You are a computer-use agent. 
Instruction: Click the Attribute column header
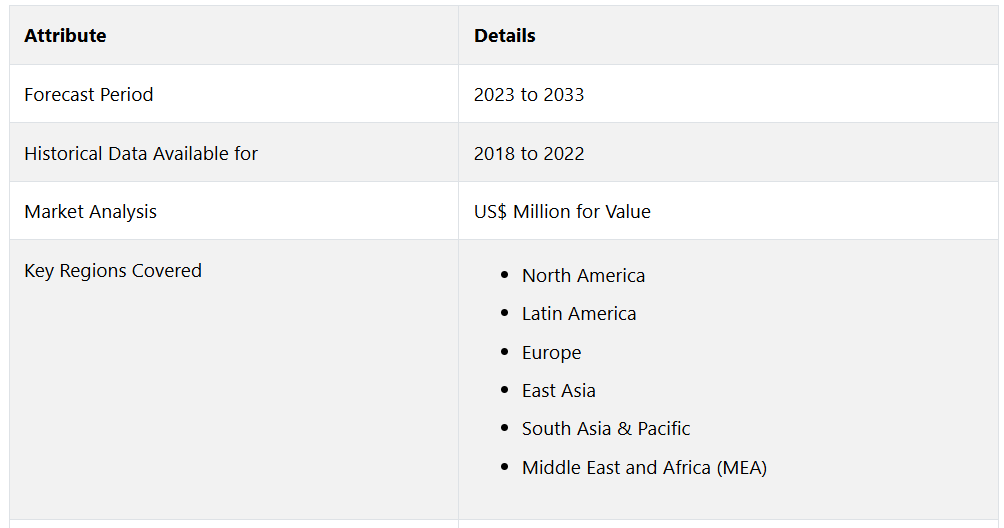pyautogui.click(x=65, y=36)
